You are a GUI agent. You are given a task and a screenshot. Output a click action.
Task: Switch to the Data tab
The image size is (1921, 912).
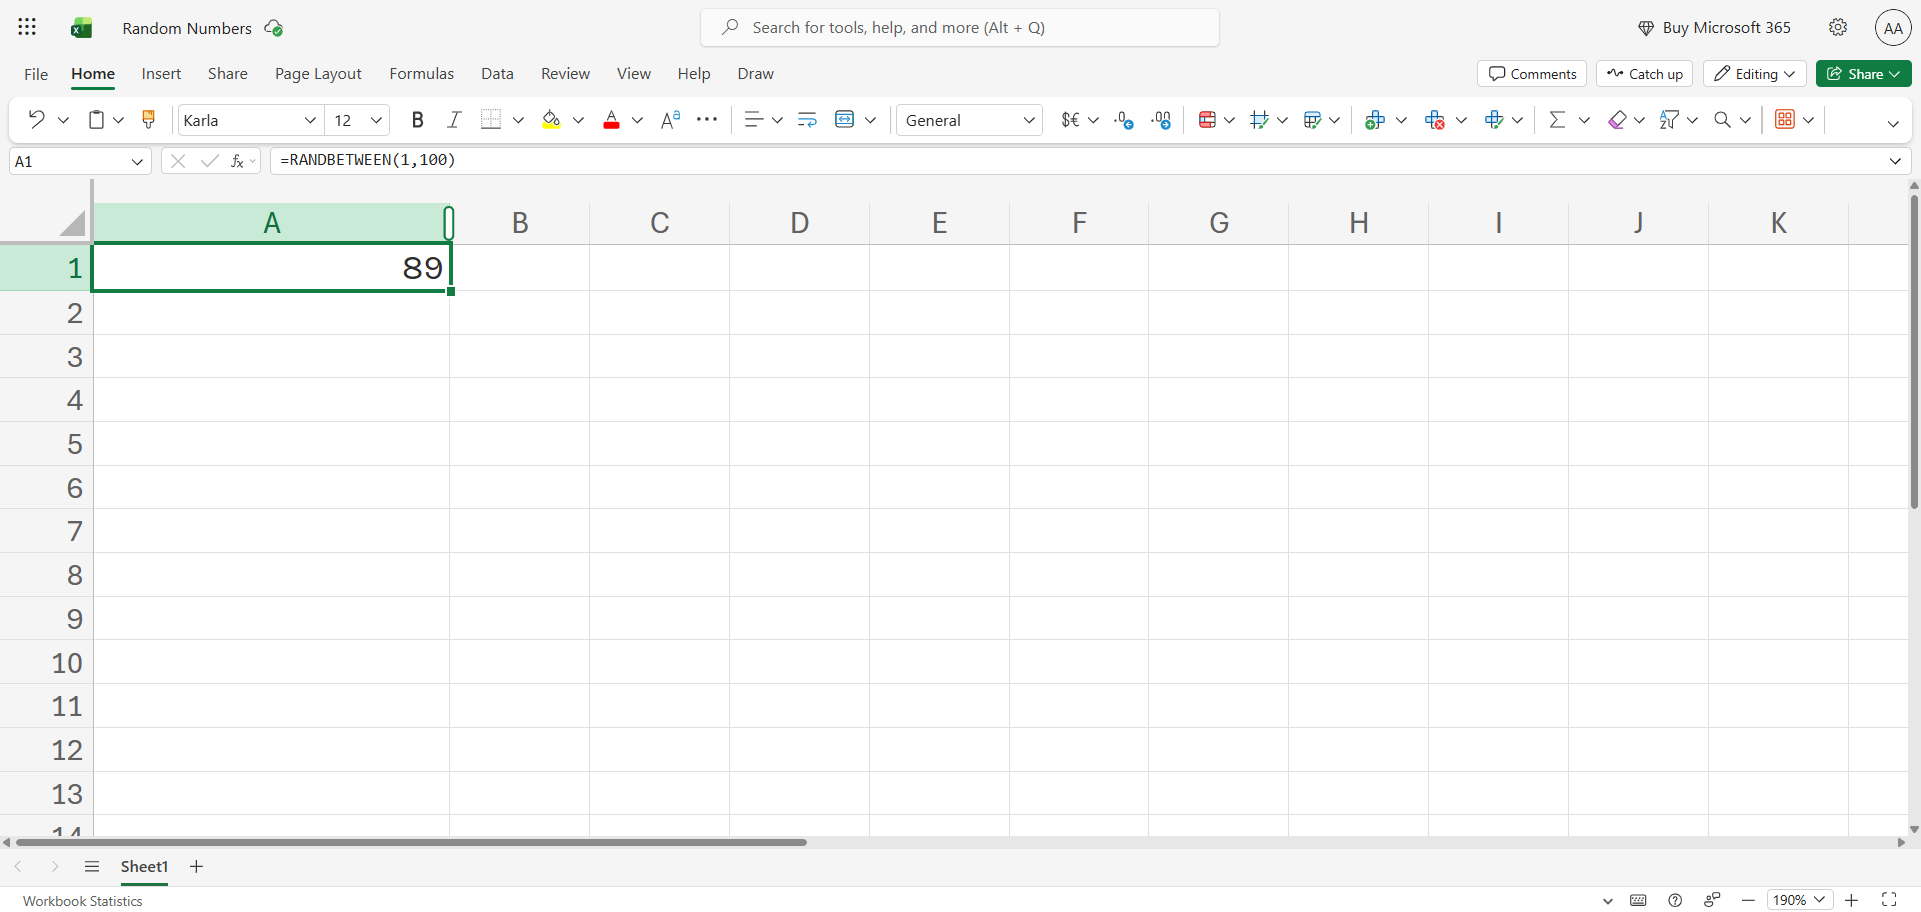497,74
